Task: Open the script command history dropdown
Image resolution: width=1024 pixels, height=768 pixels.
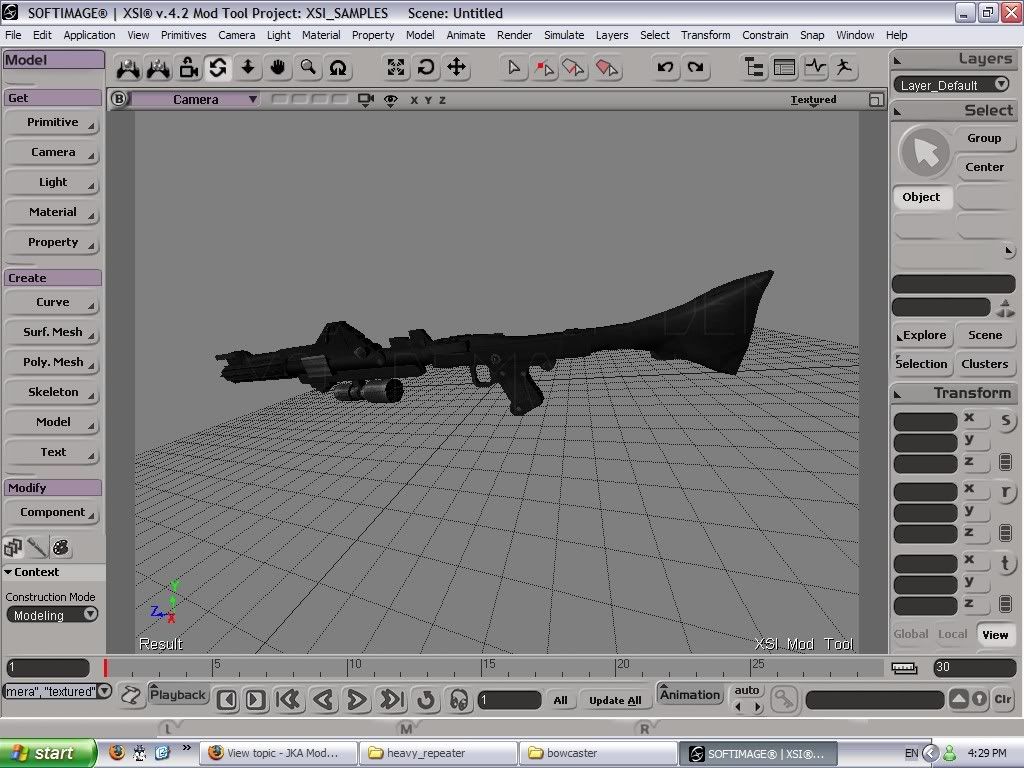Action: pos(104,691)
